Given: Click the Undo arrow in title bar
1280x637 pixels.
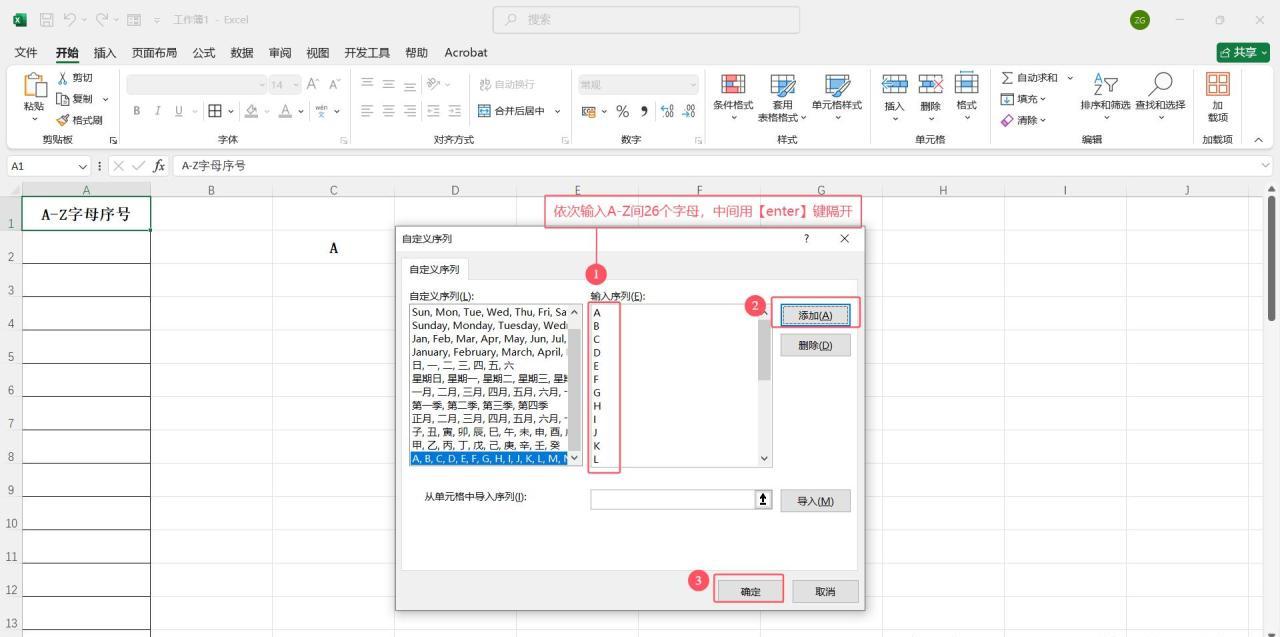Looking at the screenshot, I should [x=70, y=20].
